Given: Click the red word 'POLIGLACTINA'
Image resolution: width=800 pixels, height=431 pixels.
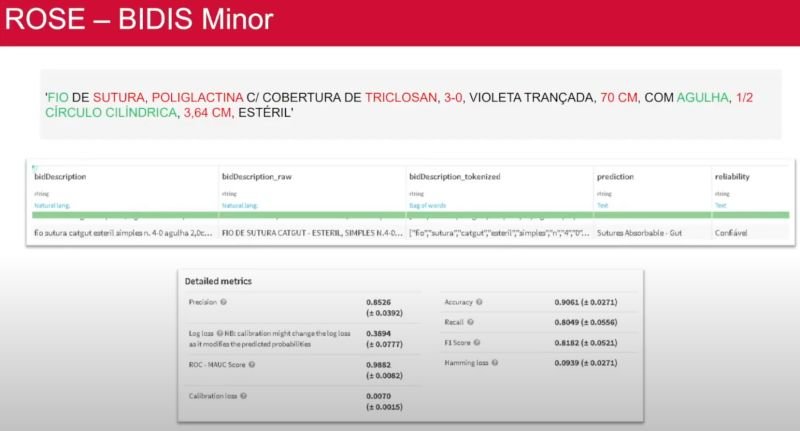Looking at the screenshot, I should 197,97.
